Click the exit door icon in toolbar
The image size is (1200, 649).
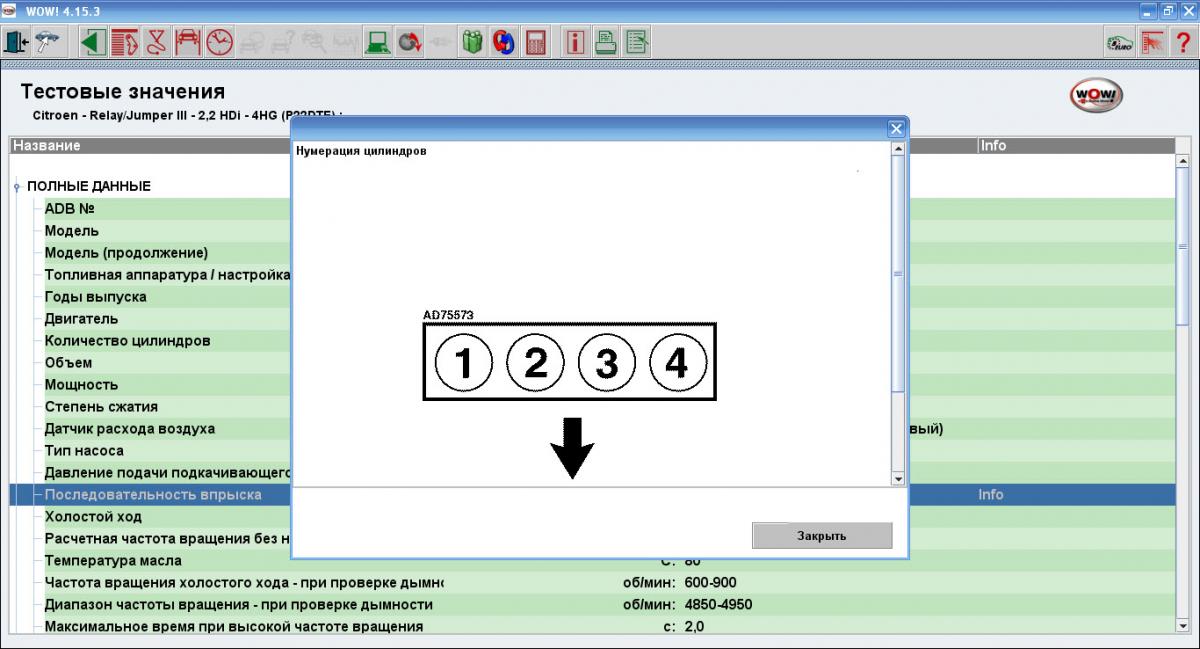(16, 42)
